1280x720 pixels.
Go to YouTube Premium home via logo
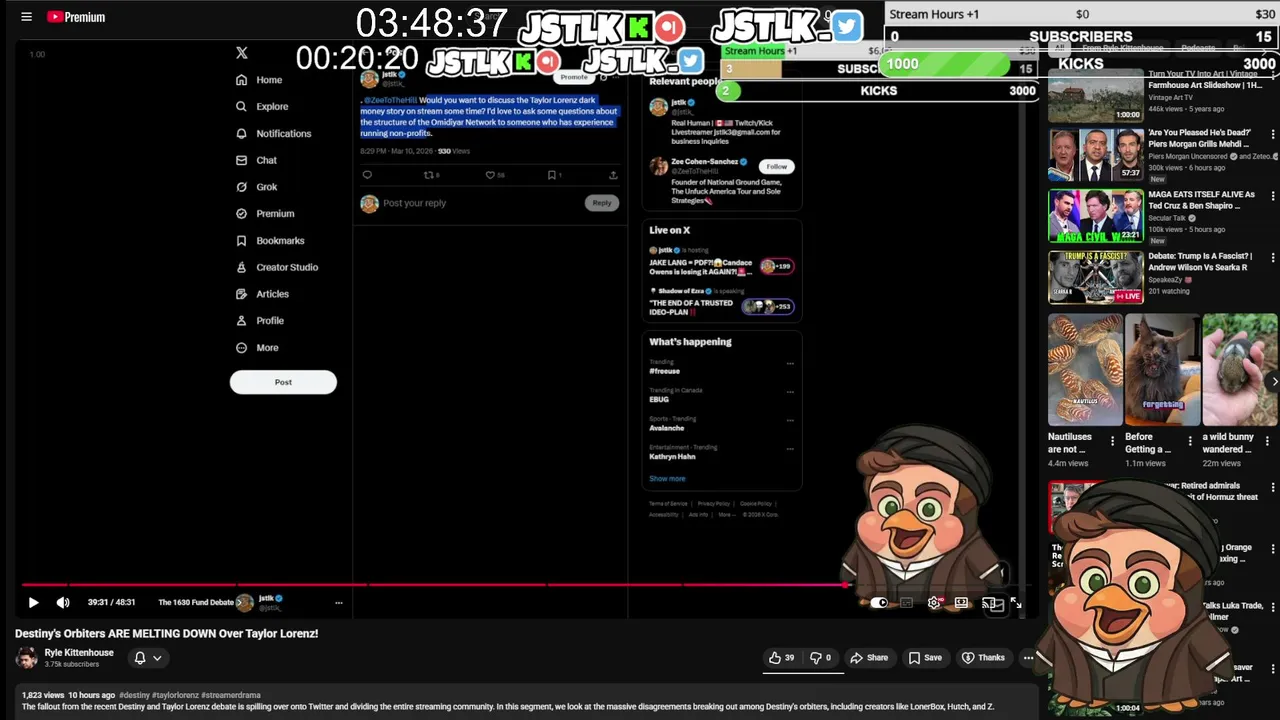click(76, 17)
